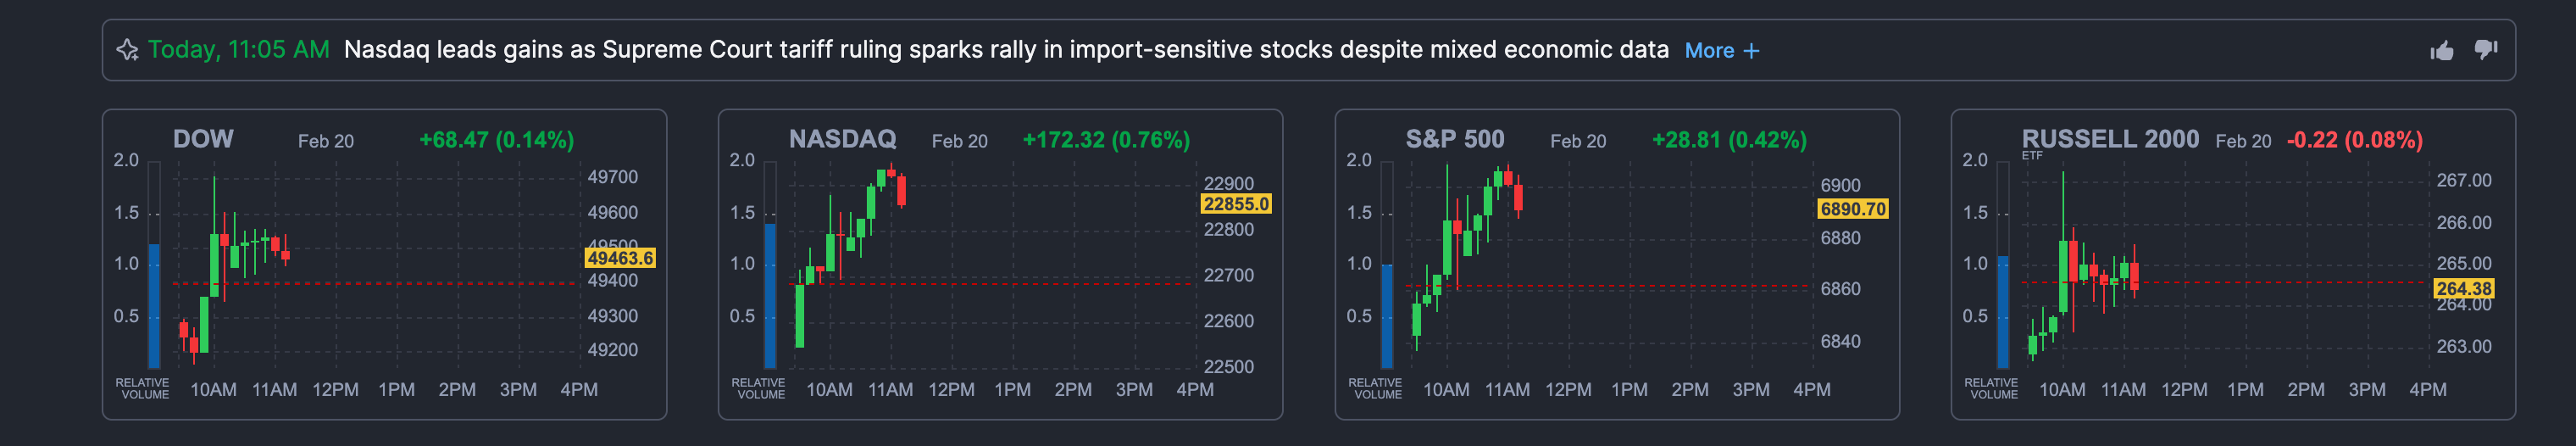The width and height of the screenshot is (2576, 446).
Task: Click the DOW current price label 49463.6
Action: 620,258
